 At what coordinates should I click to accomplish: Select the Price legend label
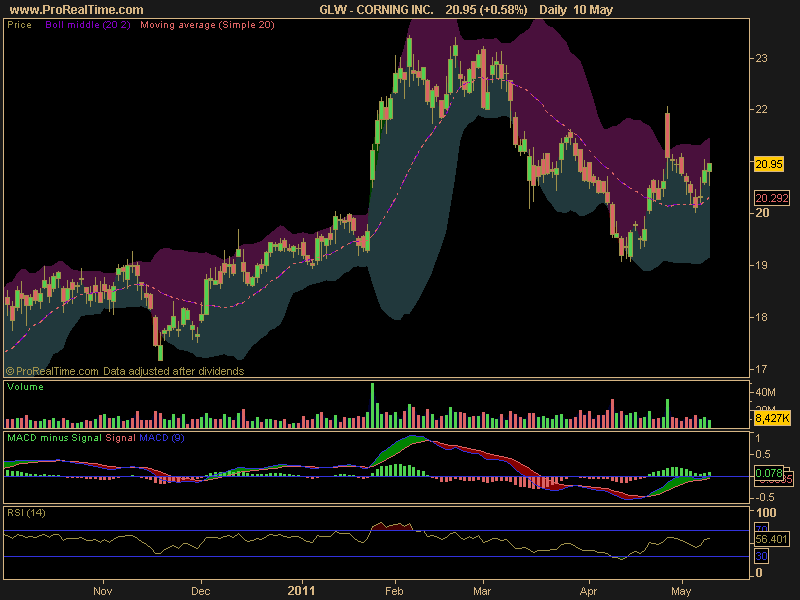tap(19, 25)
